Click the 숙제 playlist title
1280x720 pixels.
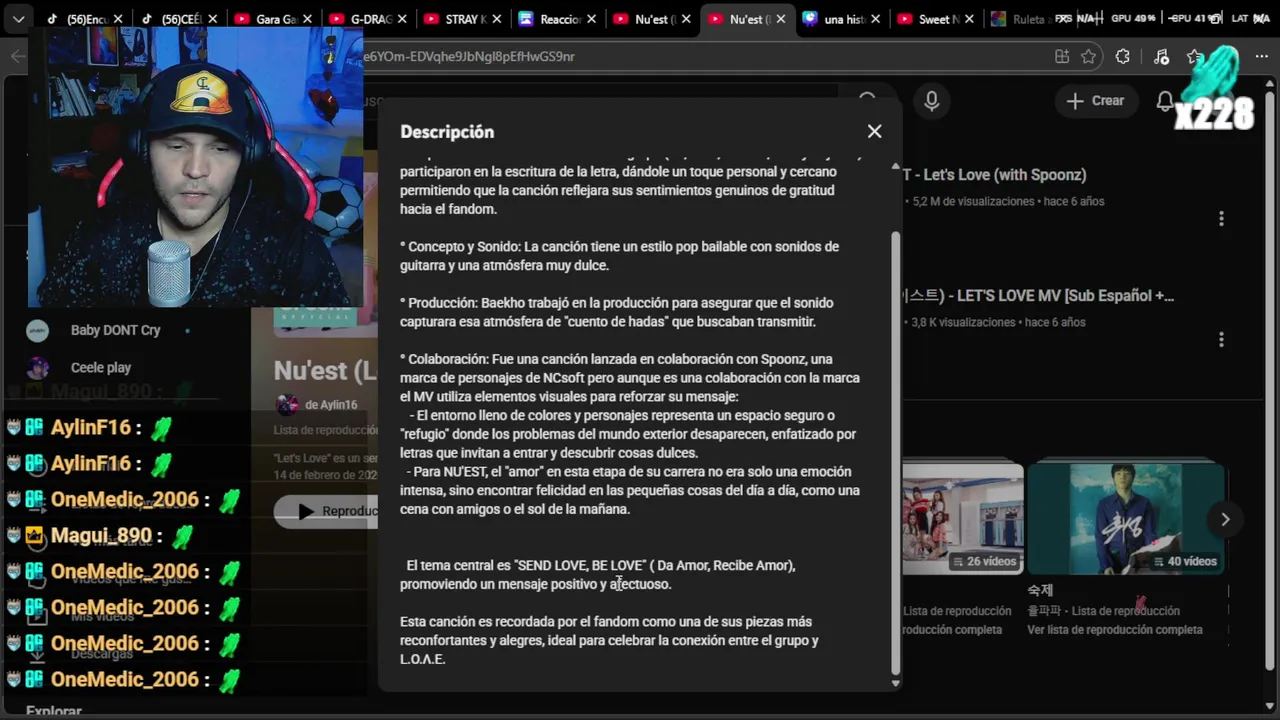coord(1040,590)
